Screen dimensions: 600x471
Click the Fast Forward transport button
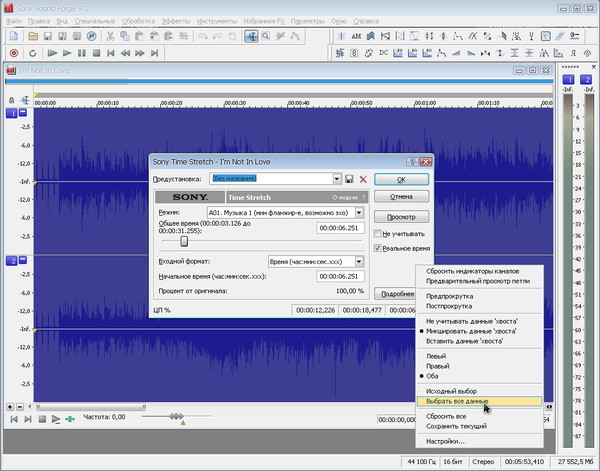140,53
